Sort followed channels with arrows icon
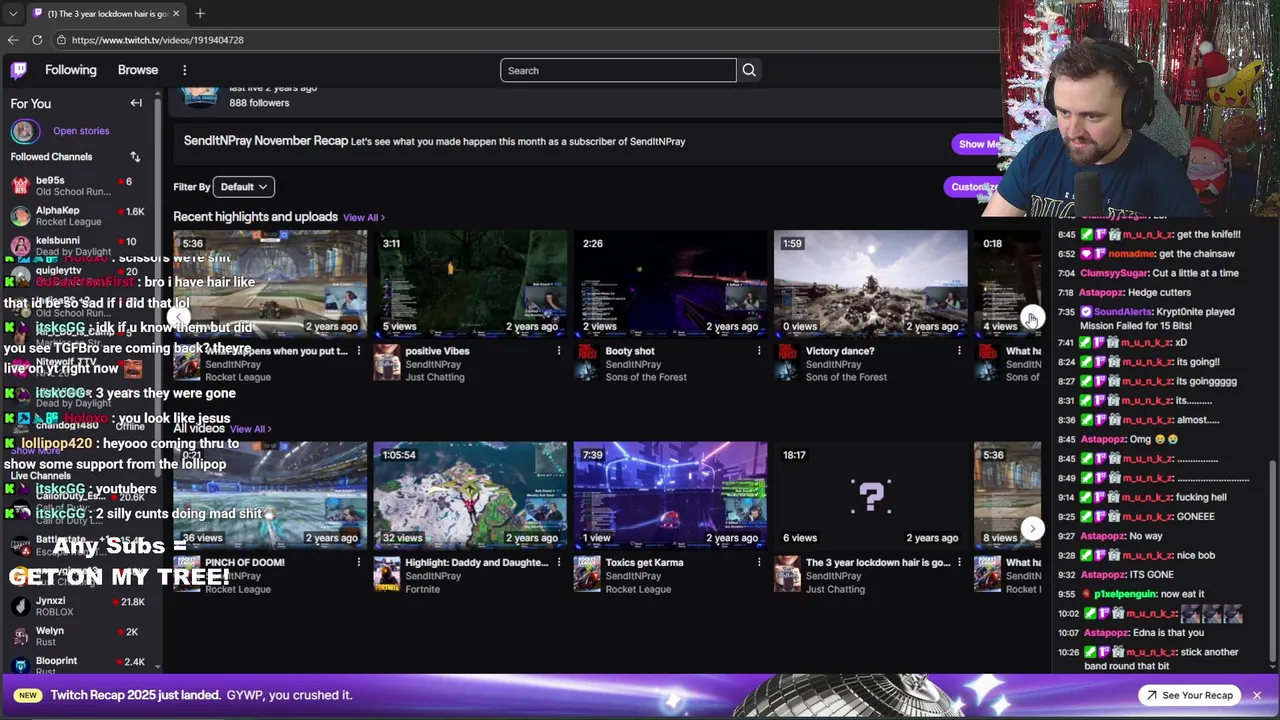This screenshot has width=1280, height=720. click(135, 157)
